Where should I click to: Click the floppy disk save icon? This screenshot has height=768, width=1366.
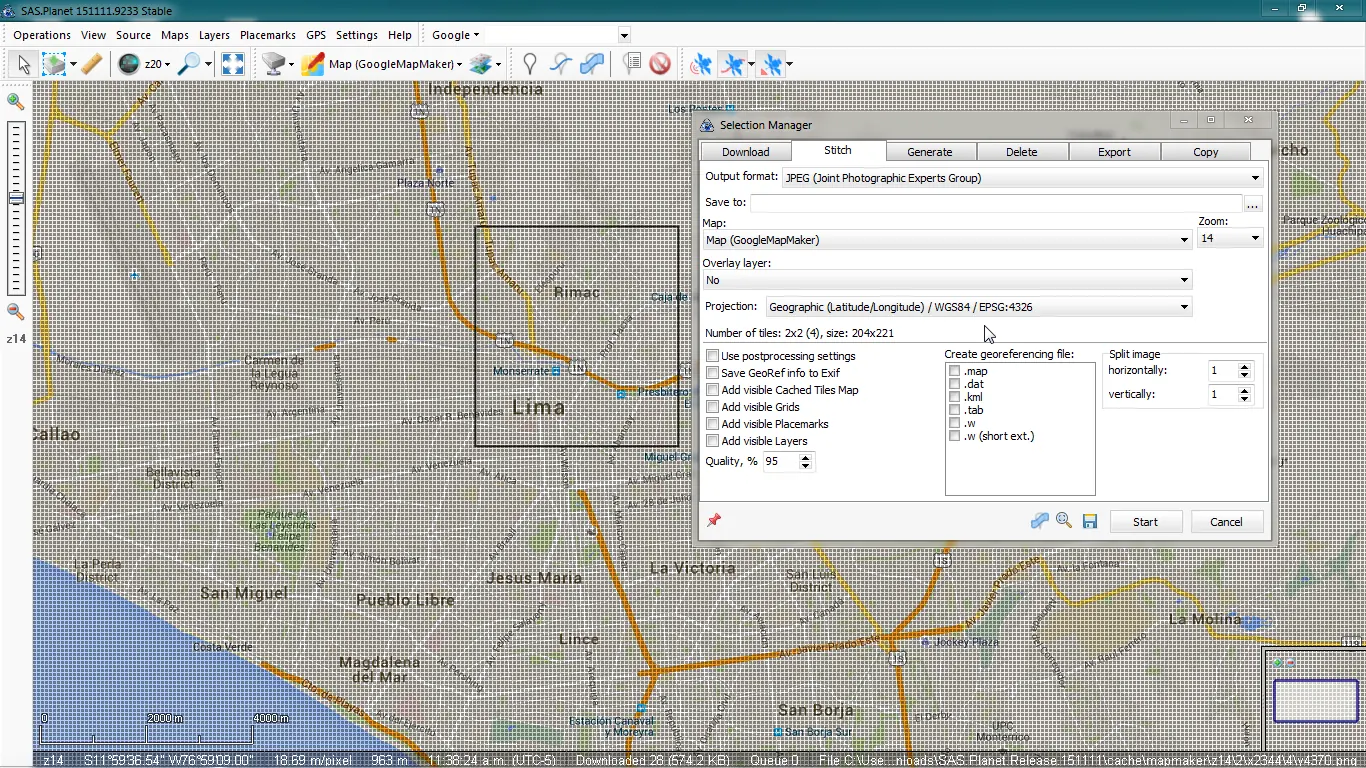point(1090,521)
